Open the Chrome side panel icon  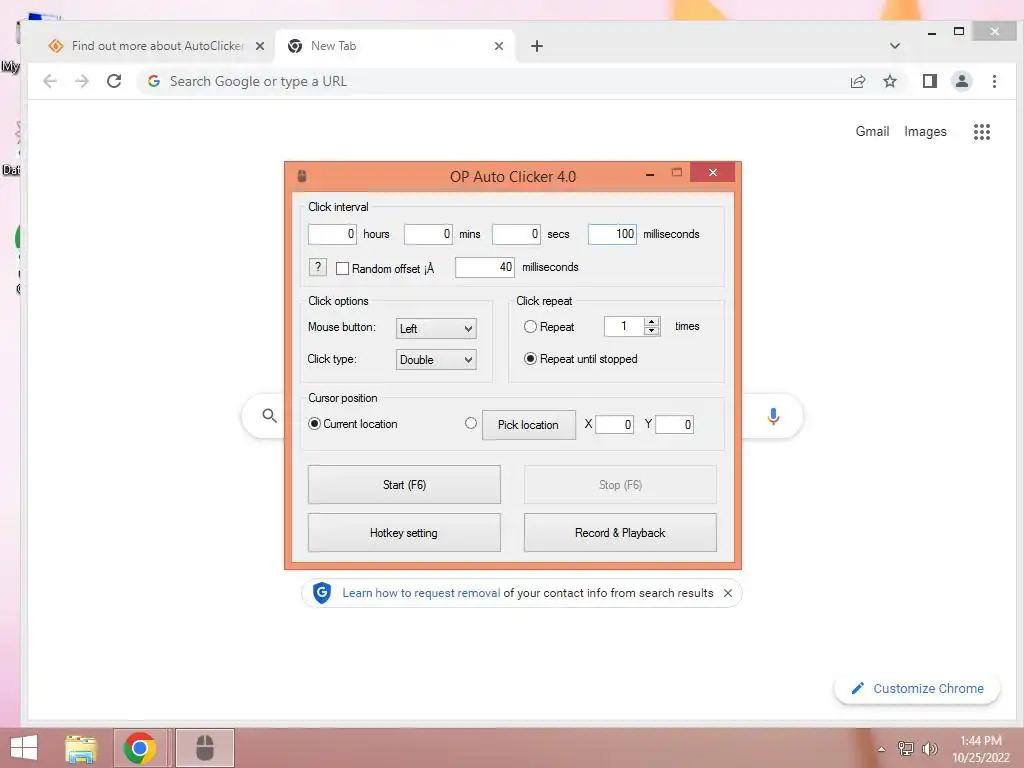929,81
